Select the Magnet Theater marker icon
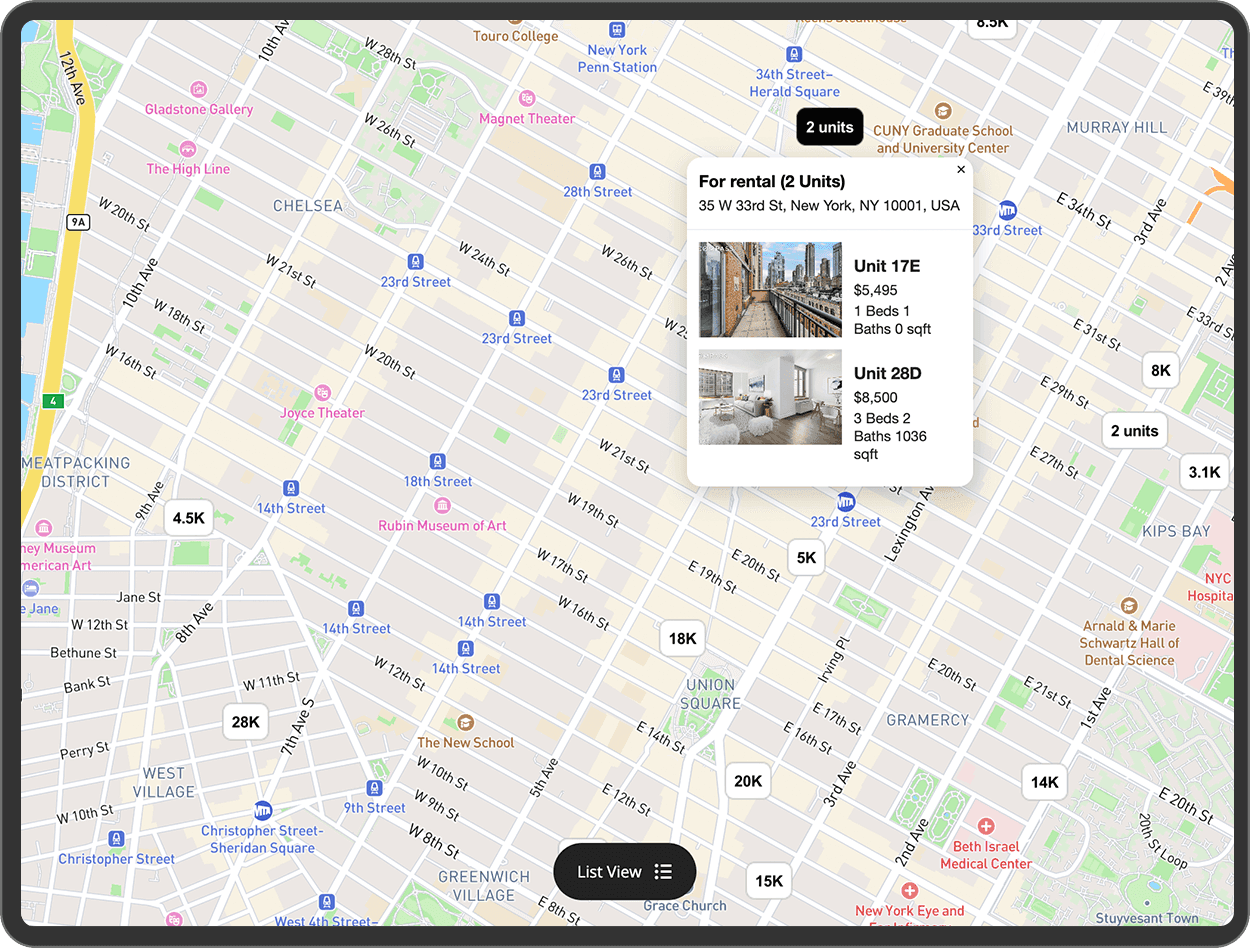This screenshot has height=949, width=1250. point(527,98)
